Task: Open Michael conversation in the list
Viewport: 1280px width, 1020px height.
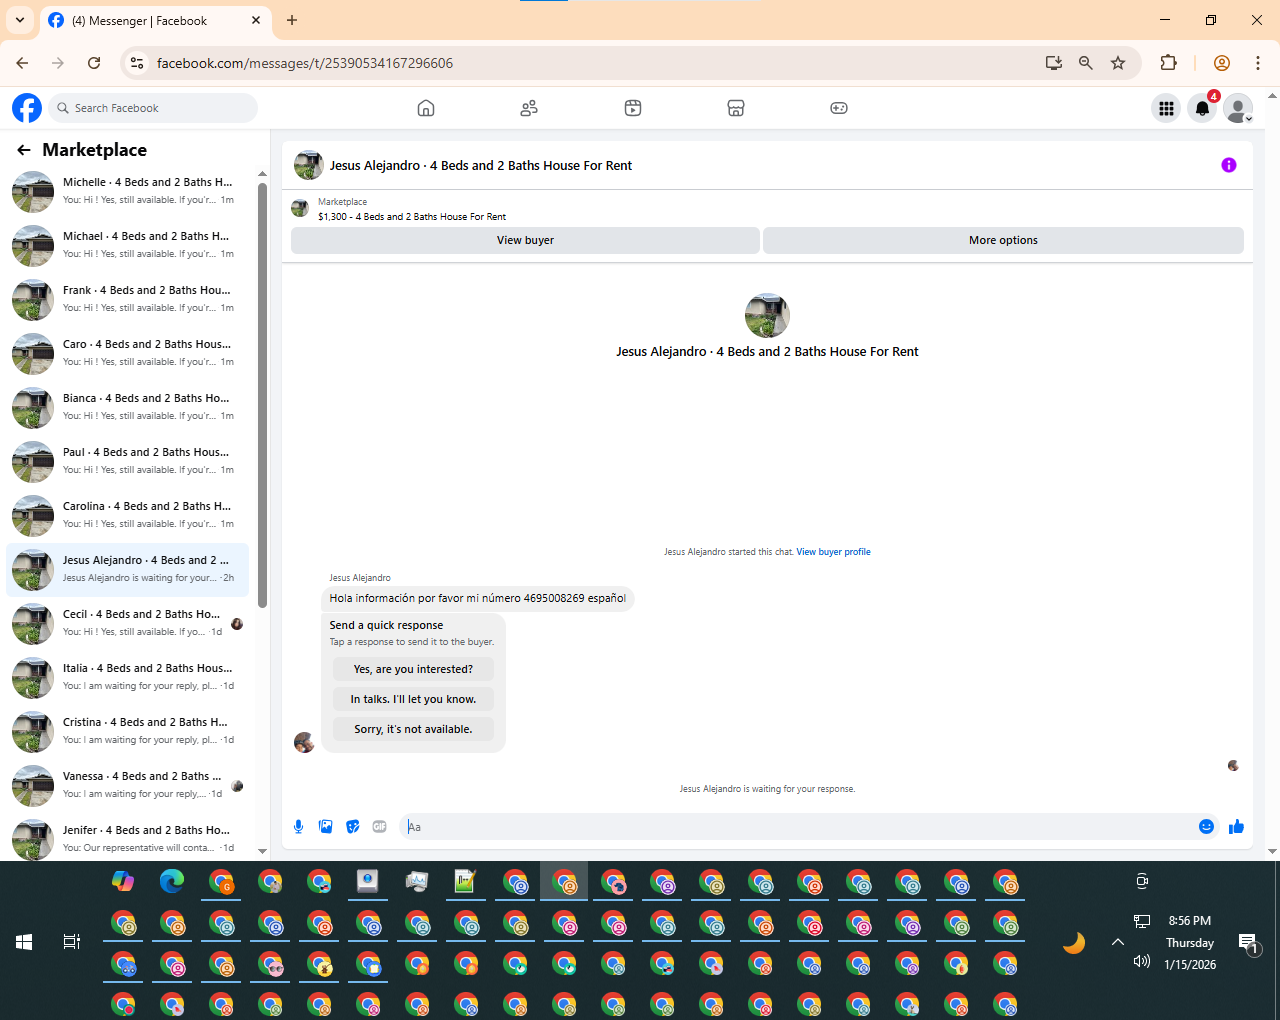Action: point(127,246)
